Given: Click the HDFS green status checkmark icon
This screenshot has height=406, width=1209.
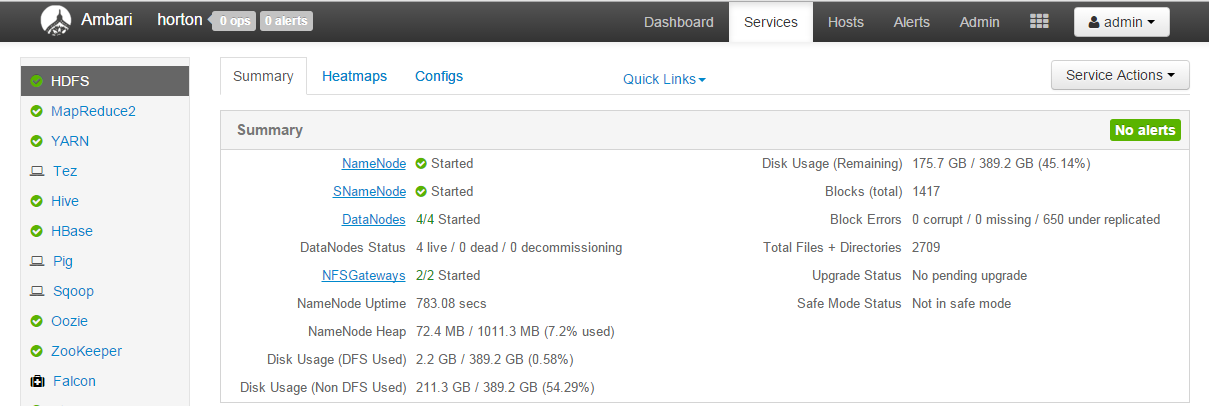Looking at the screenshot, I should click(37, 82).
